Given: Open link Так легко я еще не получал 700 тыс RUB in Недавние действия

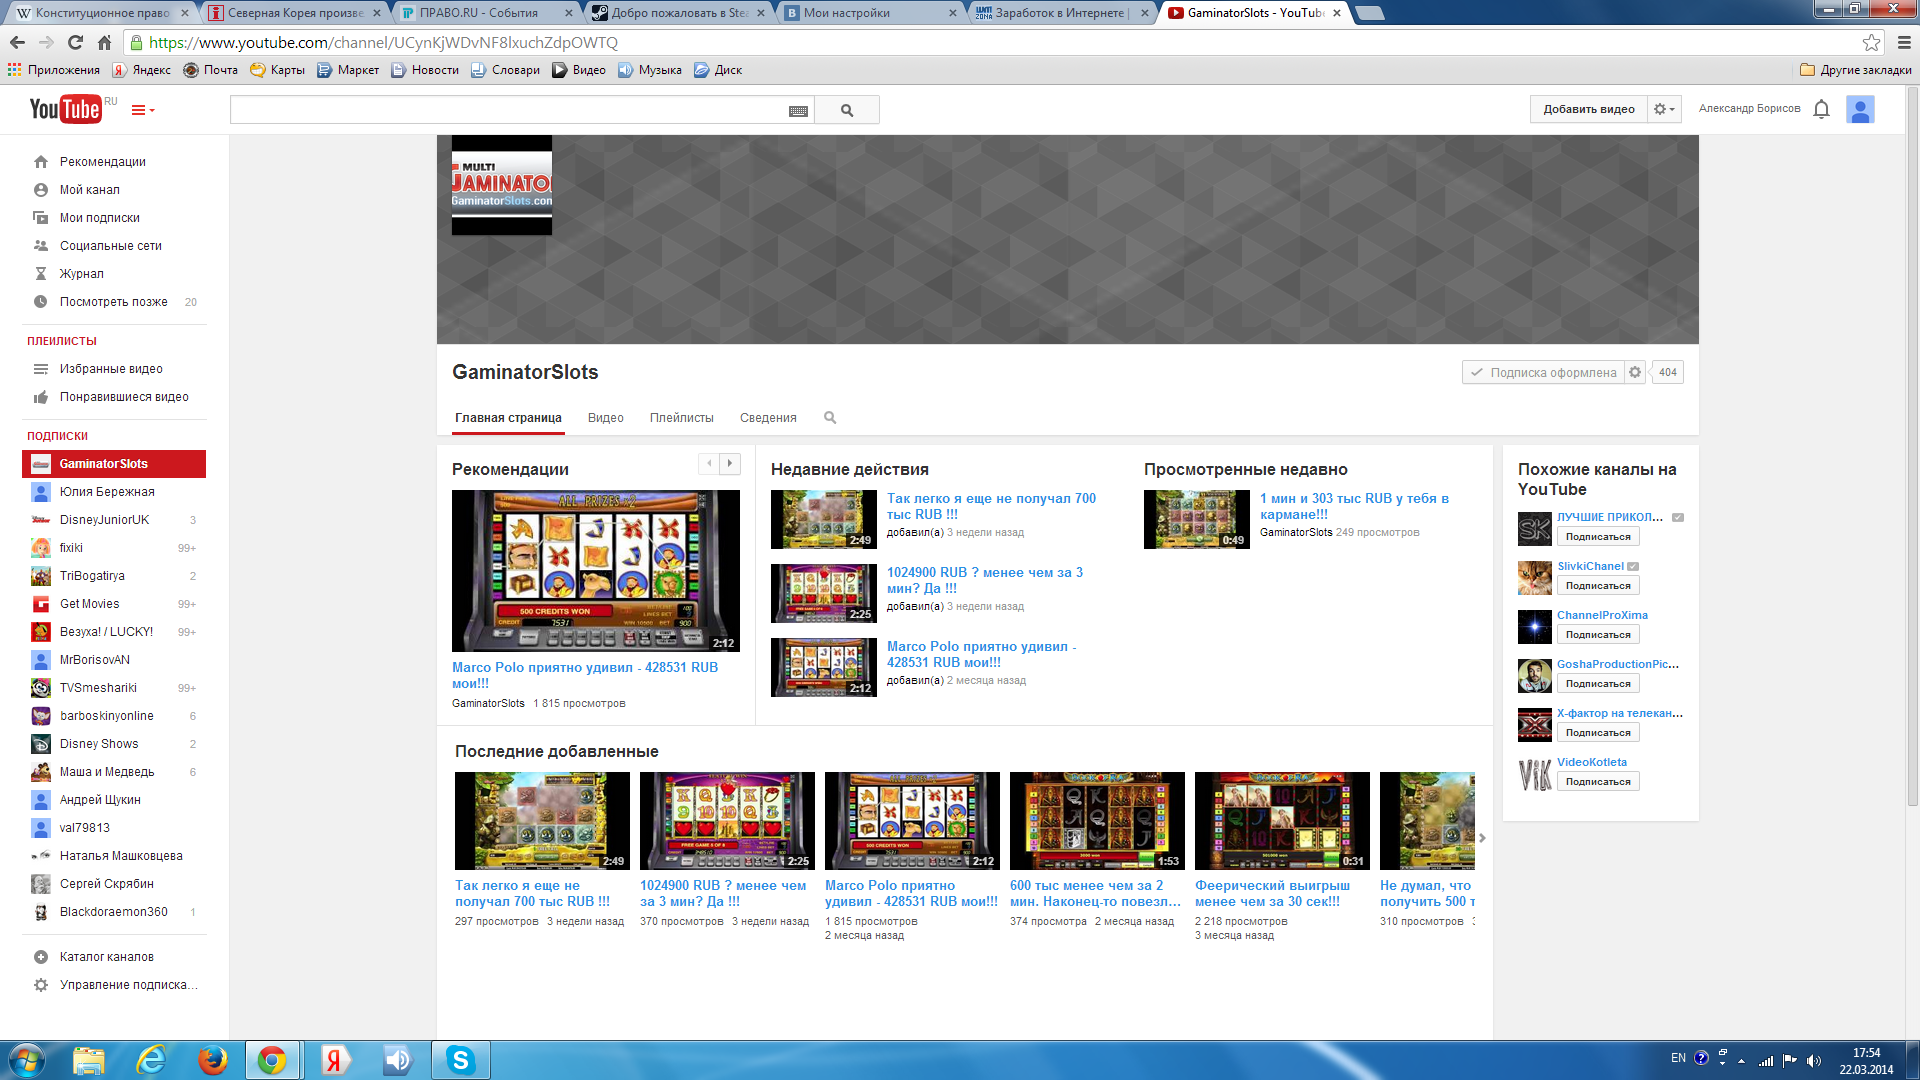Looking at the screenshot, I should [991, 506].
